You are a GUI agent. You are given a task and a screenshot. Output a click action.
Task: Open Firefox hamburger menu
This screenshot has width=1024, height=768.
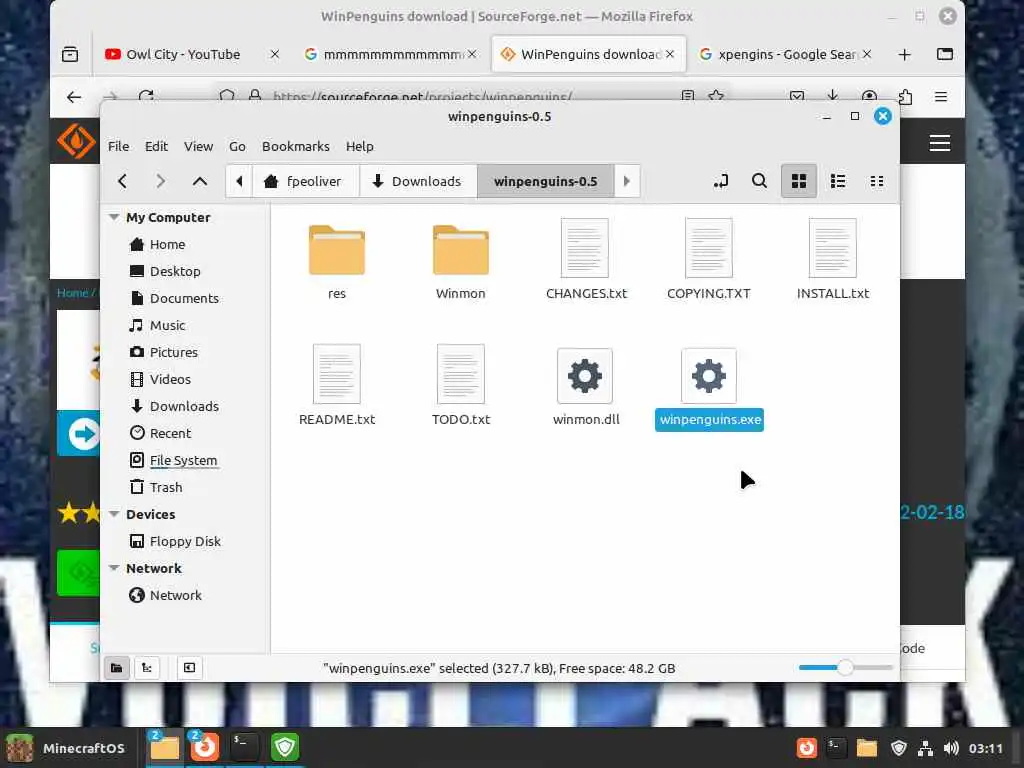[941, 97]
